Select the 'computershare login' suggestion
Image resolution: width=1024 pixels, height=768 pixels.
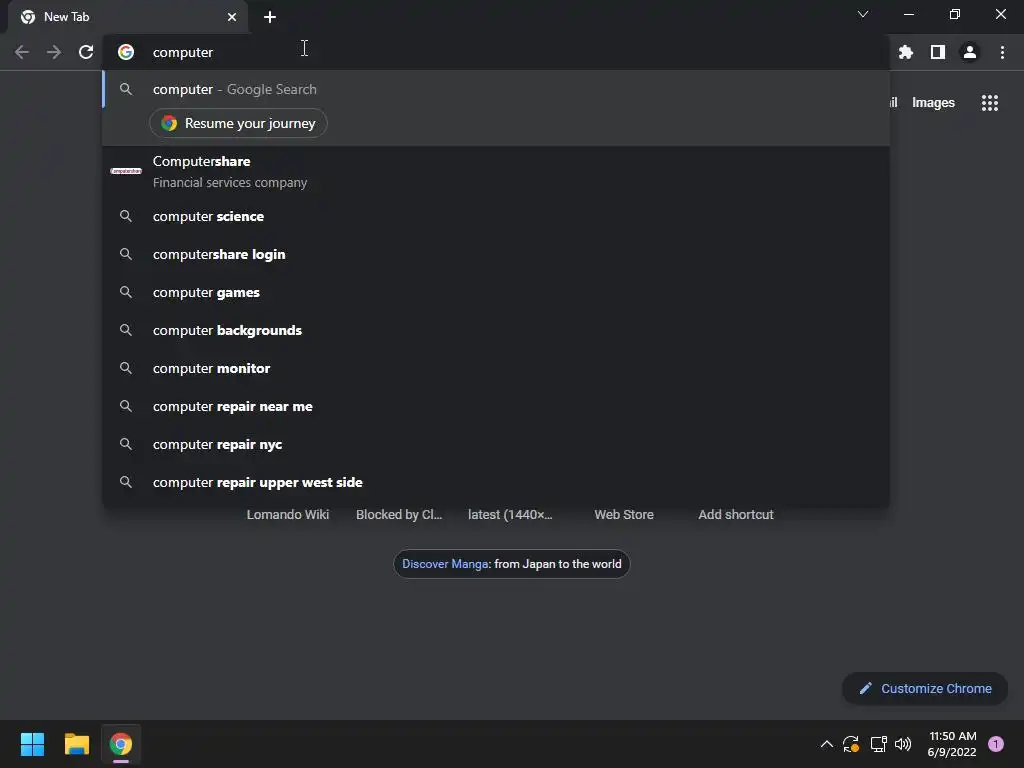[496, 254]
